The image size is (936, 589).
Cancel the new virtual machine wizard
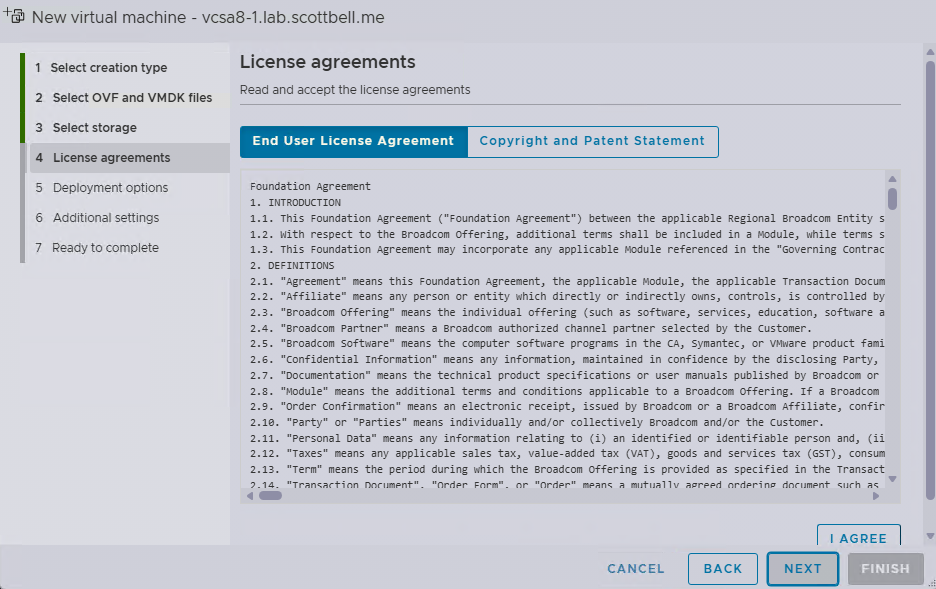636,569
